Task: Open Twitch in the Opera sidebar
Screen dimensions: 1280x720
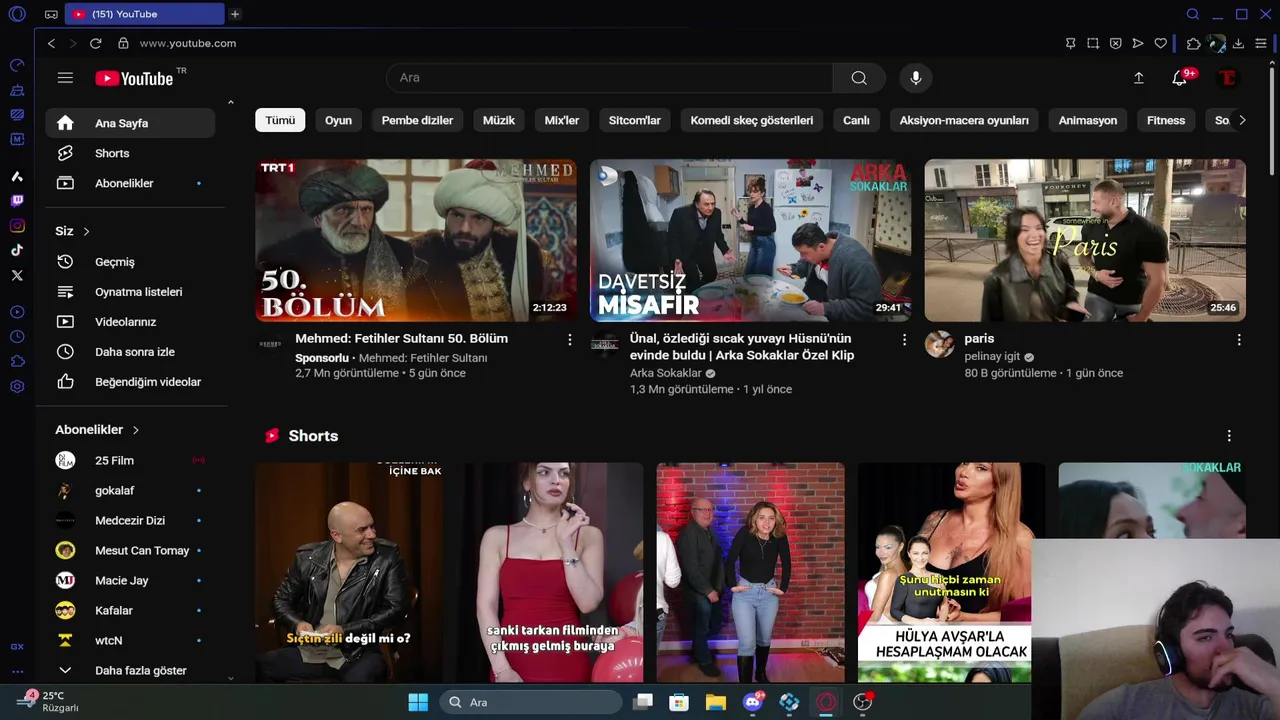Action: pyautogui.click(x=17, y=201)
